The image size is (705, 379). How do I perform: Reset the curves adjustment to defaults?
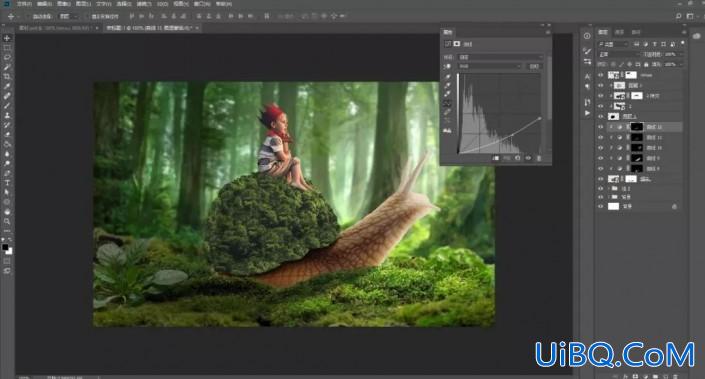pos(518,158)
